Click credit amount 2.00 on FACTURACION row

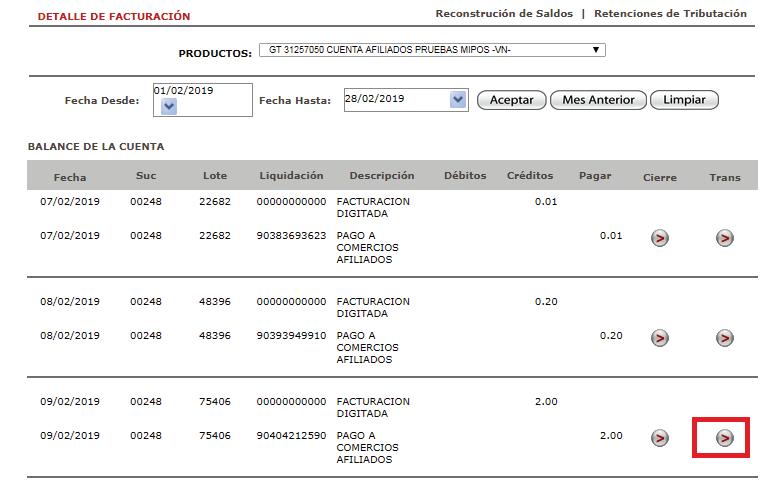546,401
